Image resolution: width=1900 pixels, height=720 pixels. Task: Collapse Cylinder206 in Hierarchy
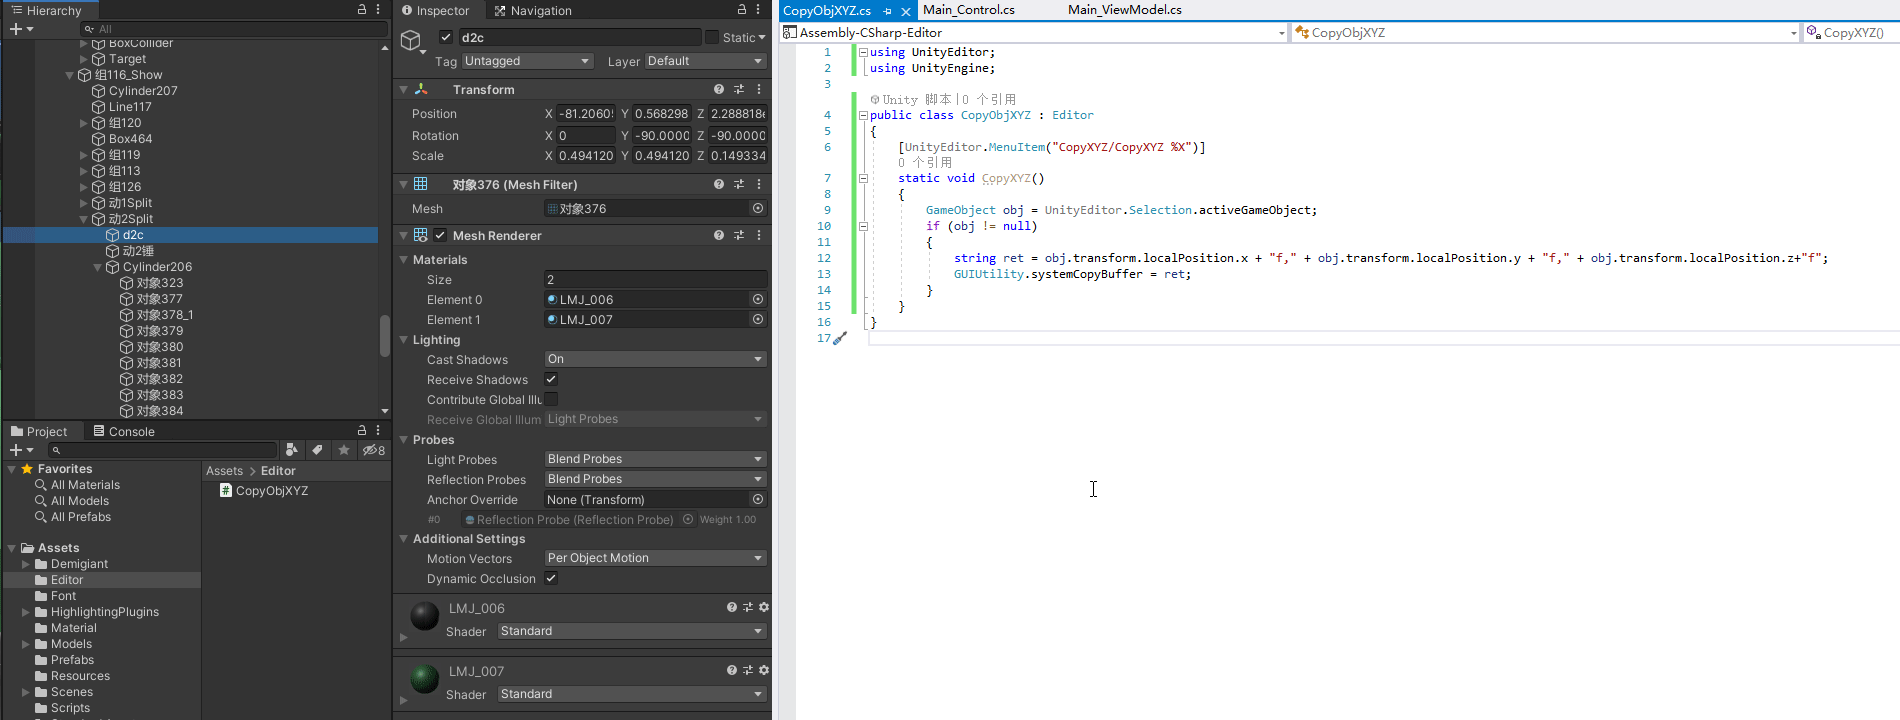[x=98, y=267]
